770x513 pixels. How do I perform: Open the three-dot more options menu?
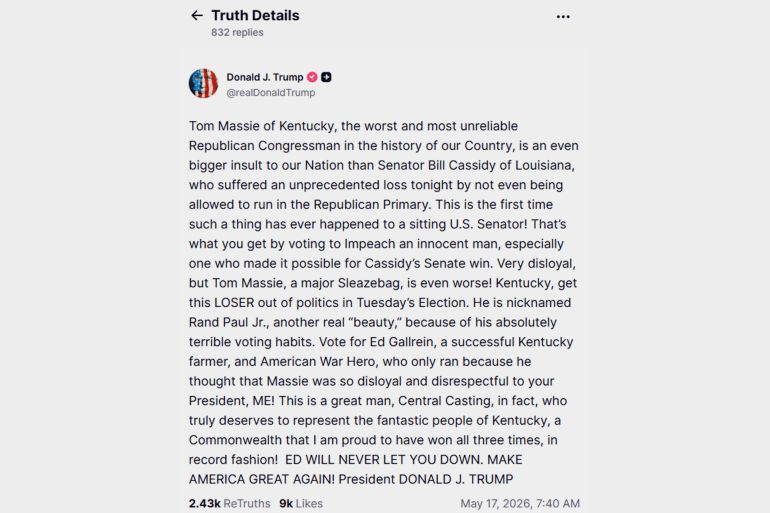pos(563,17)
